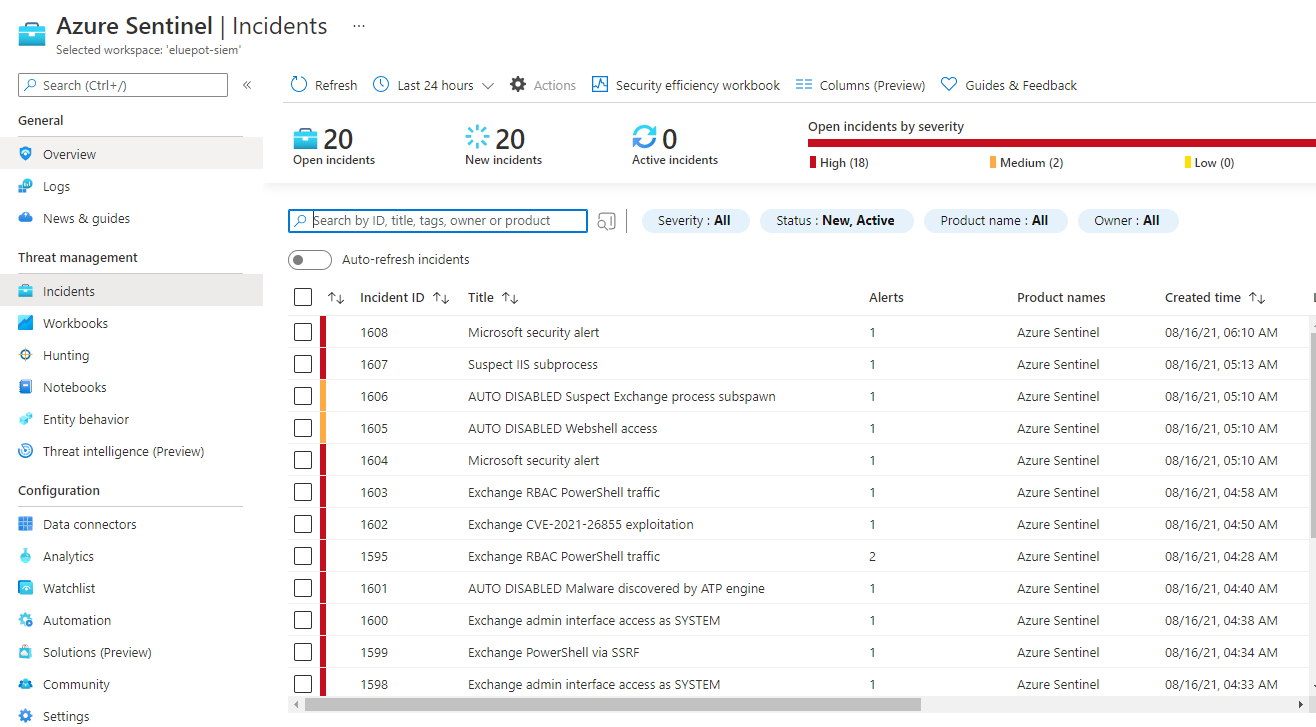Viewport: 1316px width, 727px height.
Task: Toggle Auto-refresh incidents switch
Action: click(310, 260)
